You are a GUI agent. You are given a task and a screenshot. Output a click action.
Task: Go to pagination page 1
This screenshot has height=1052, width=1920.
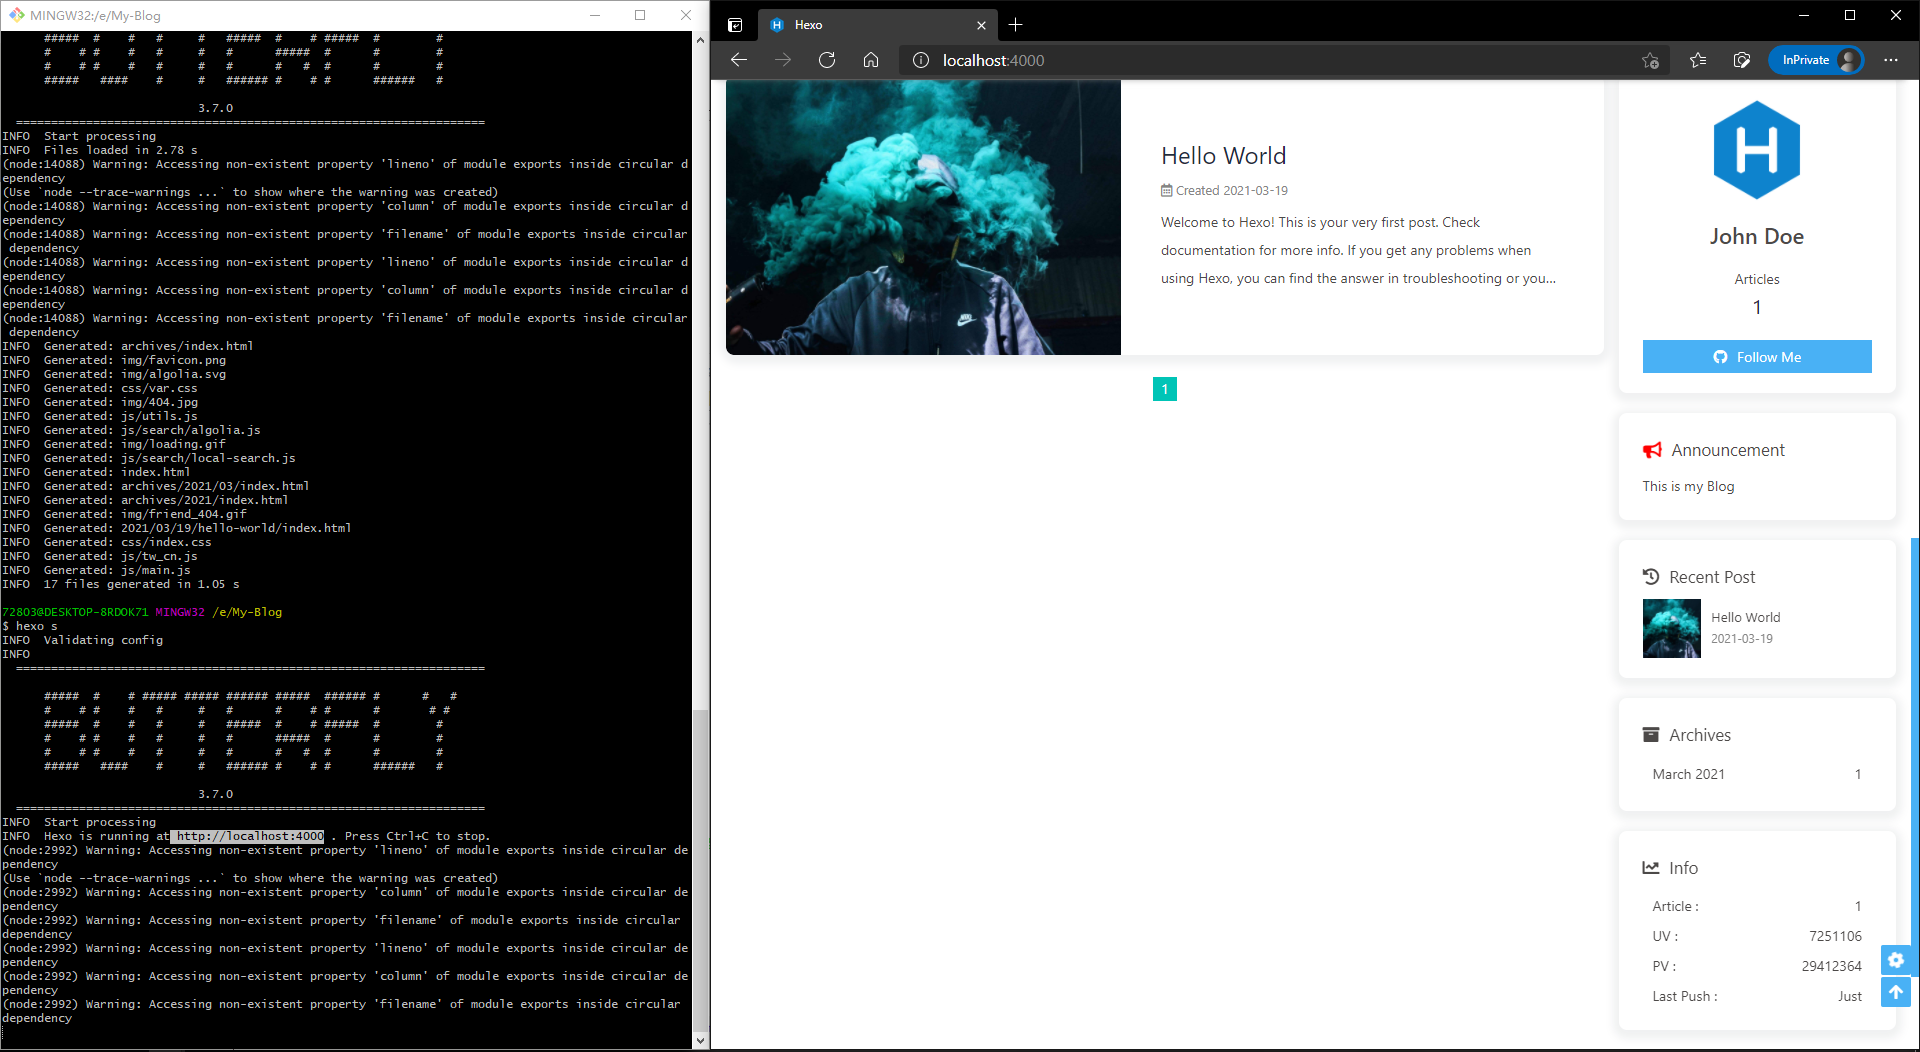pyautogui.click(x=1164, y=389)
